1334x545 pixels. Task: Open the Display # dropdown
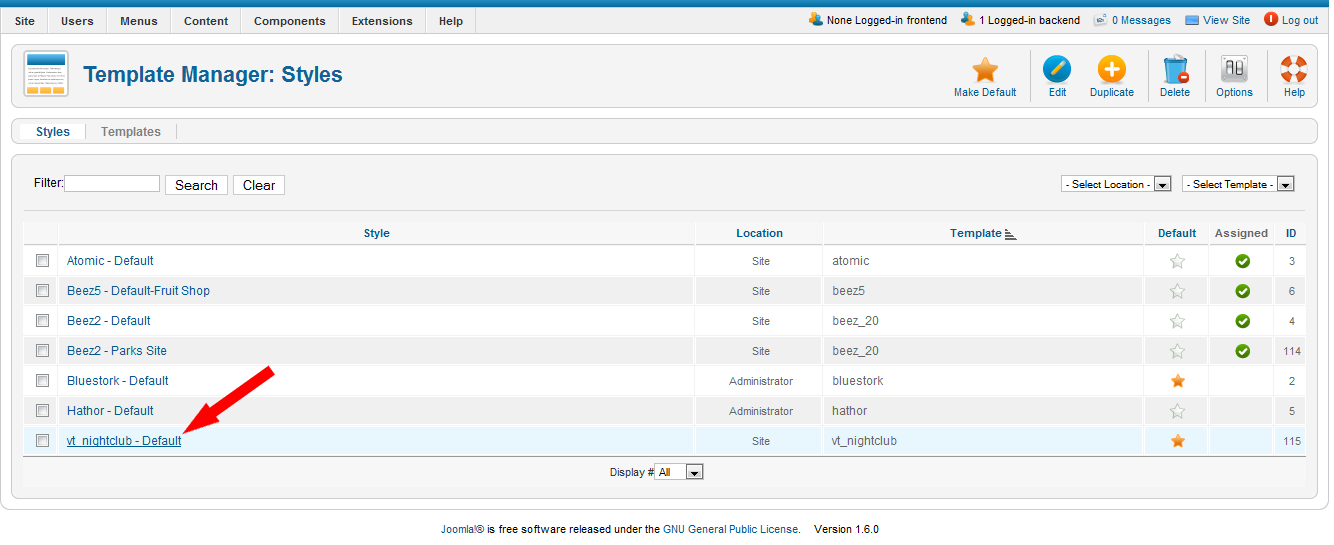coord(679,472)
